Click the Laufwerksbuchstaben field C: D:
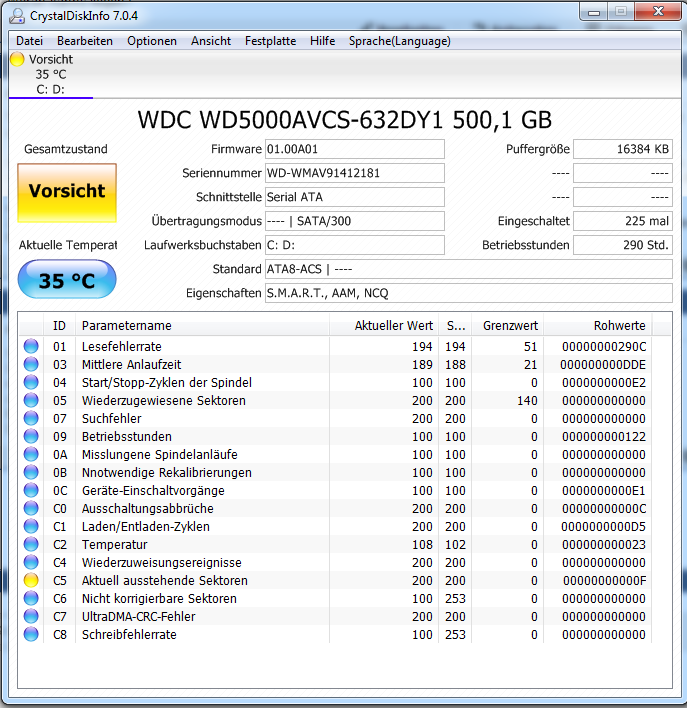 [355, 245]
